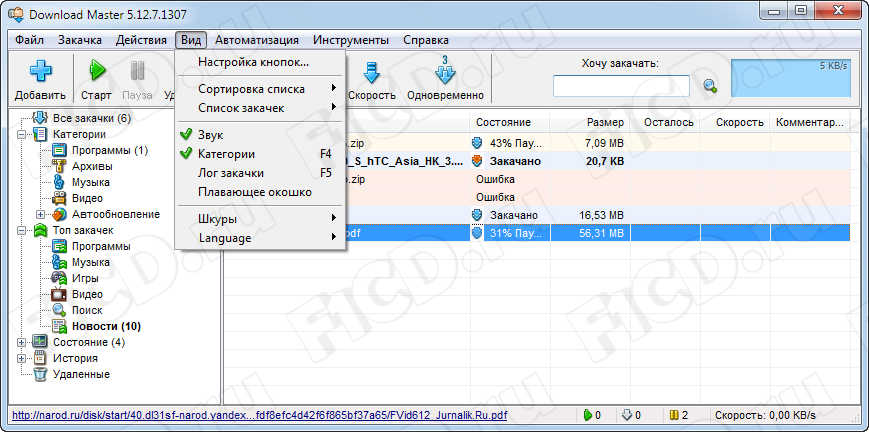Collapse the Категории tree branch

21,135
